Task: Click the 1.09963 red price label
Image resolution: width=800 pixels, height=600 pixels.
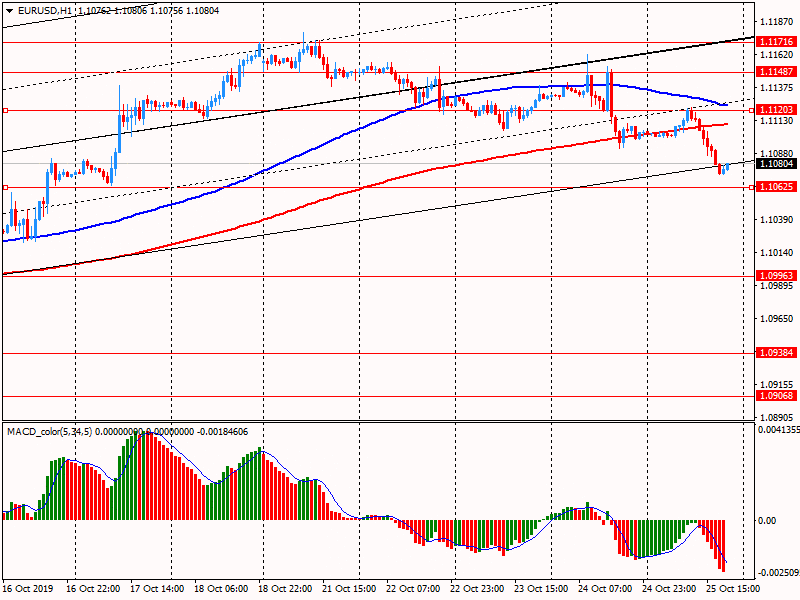Action: pos(776,275)
